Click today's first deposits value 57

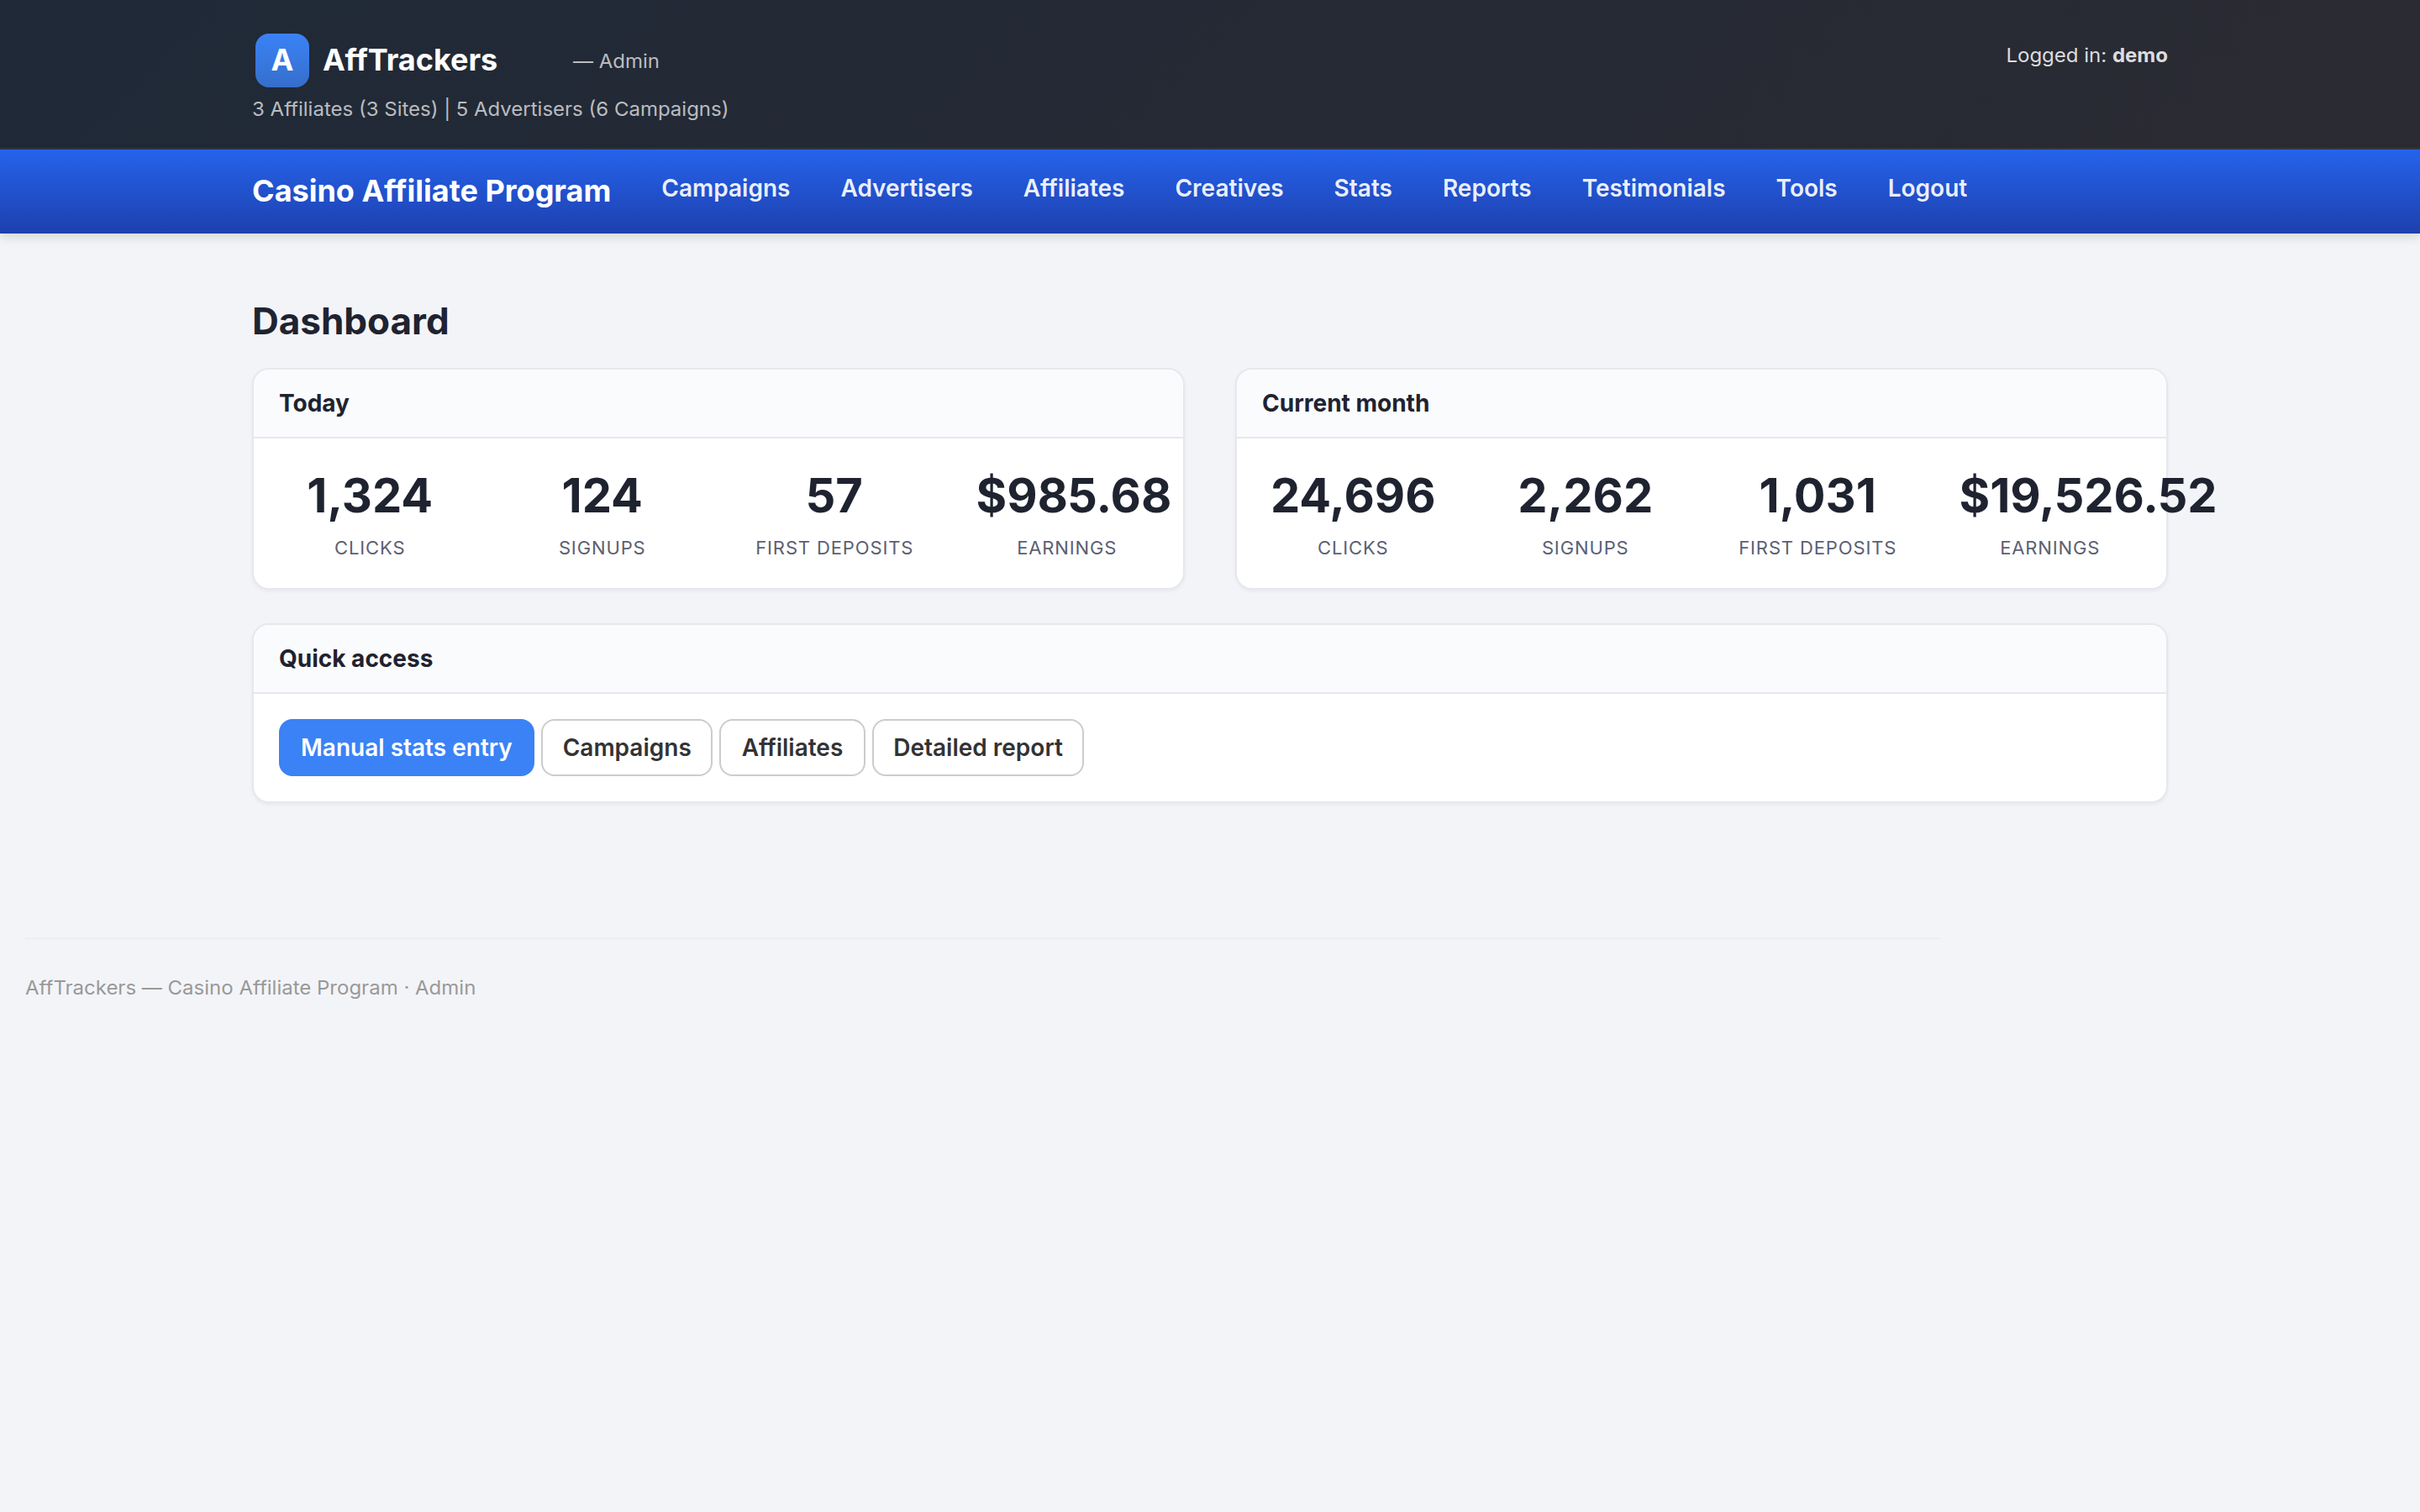click(834, 496)
